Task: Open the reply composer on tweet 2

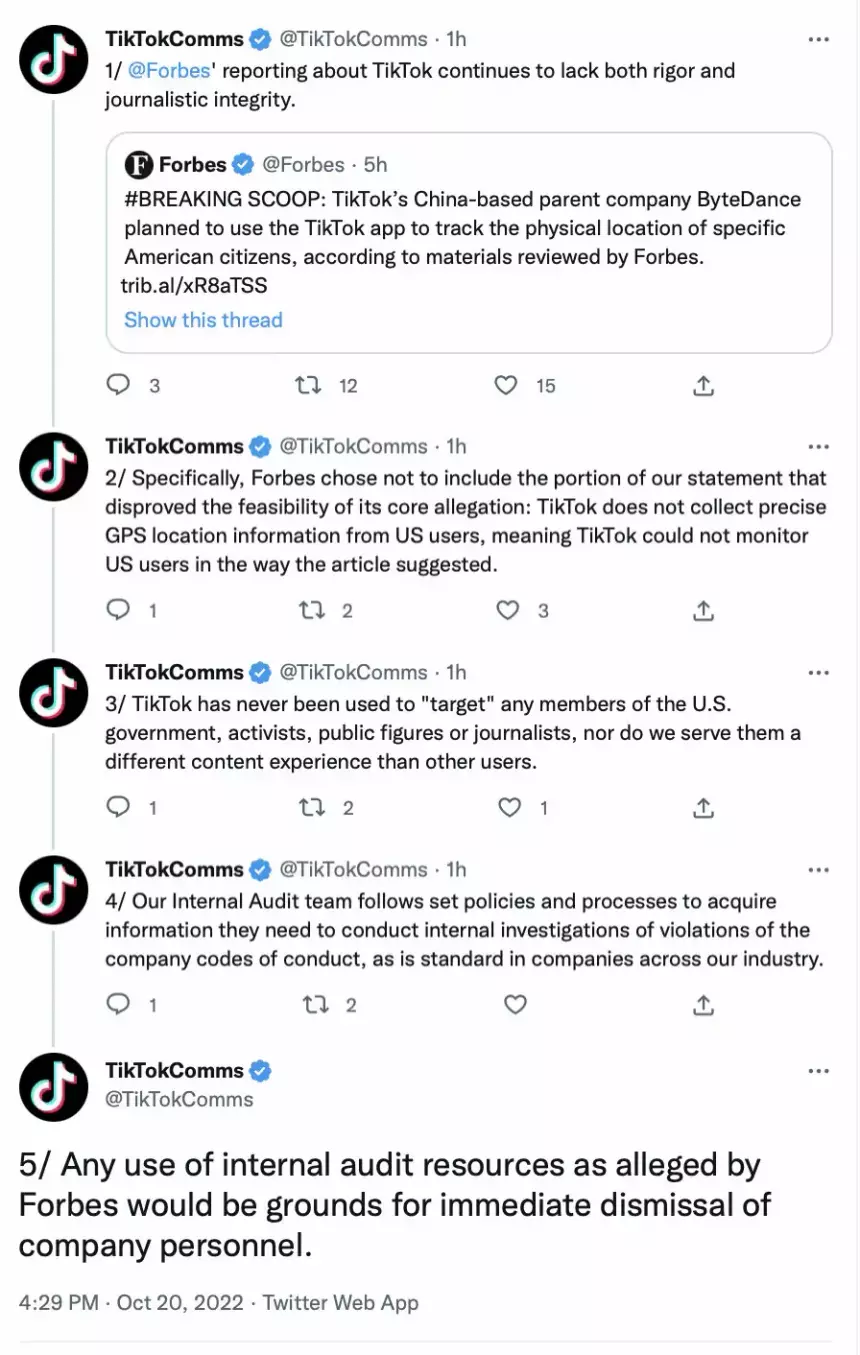Action: click(x=118, y=610)
